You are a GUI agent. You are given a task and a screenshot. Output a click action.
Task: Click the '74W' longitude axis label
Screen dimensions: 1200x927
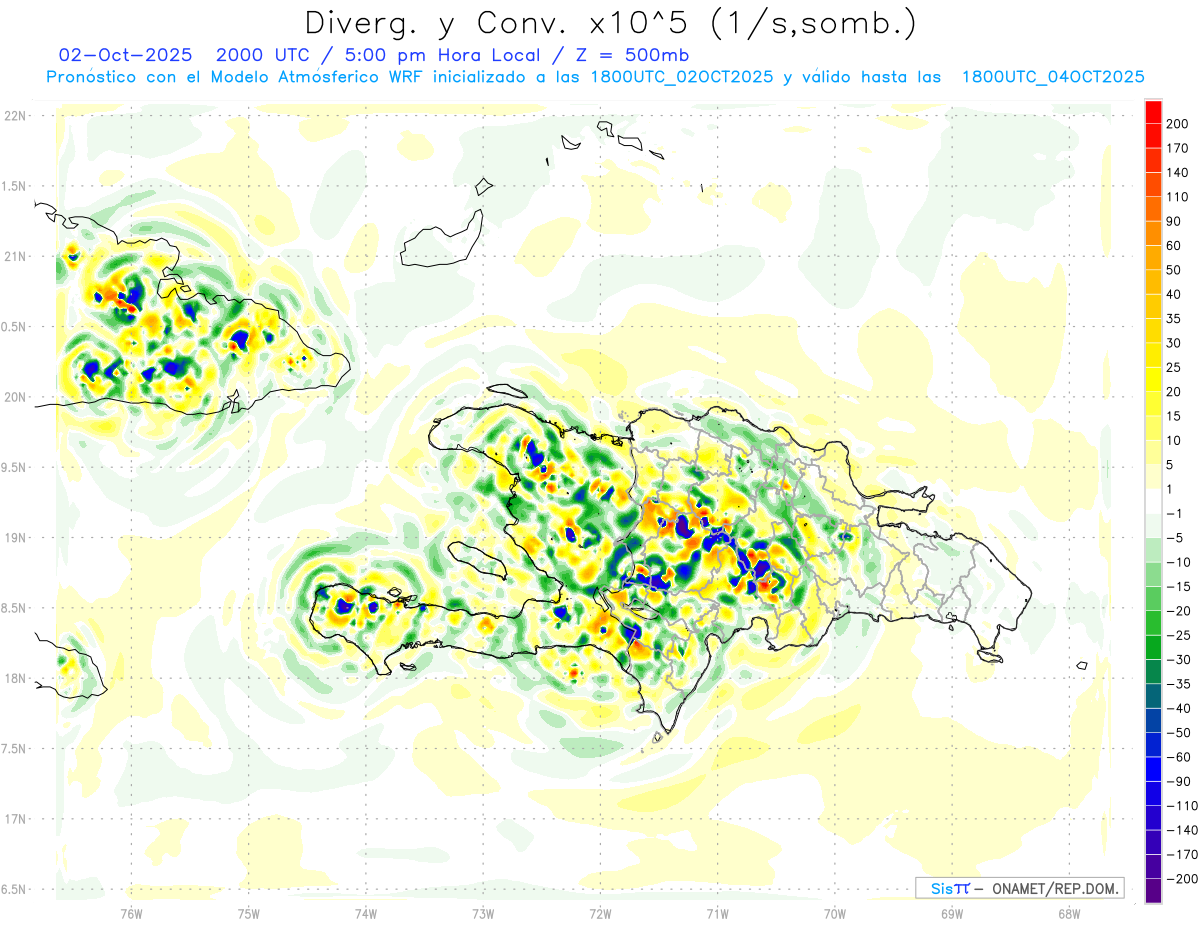coord(366,914)
